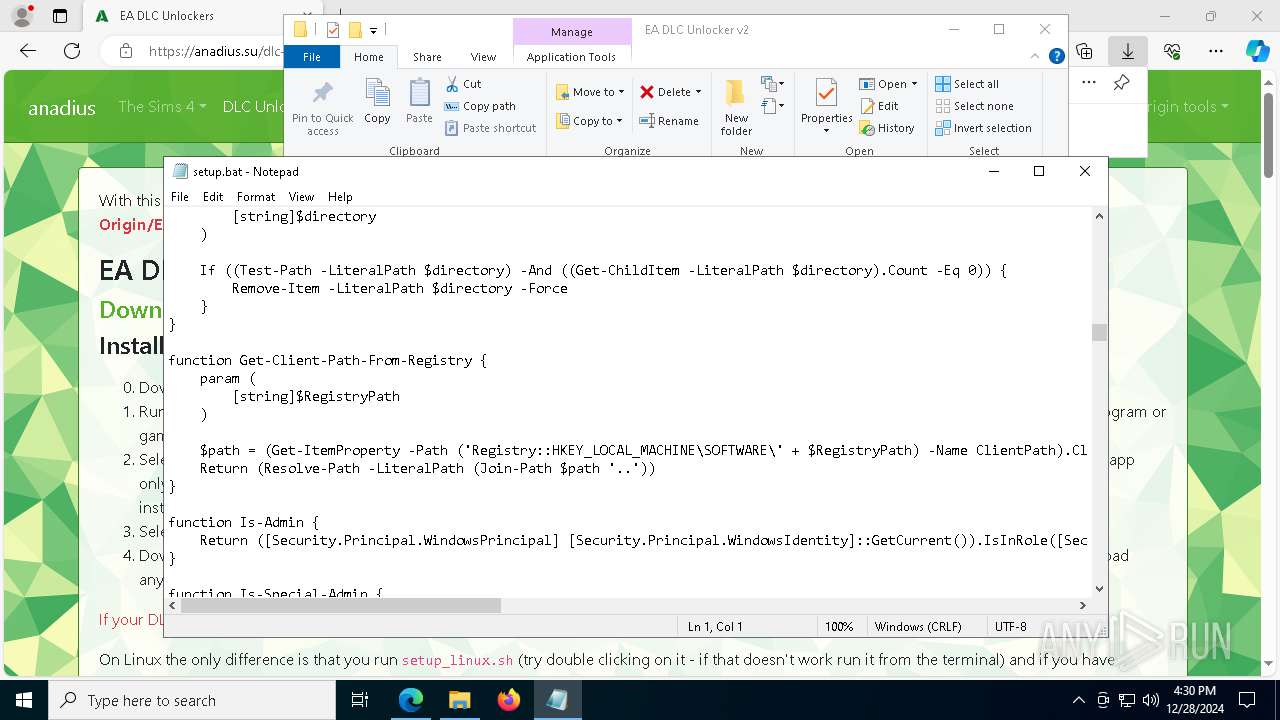Expand The Sims 4 menu on webpage

[x=162, y=106]
